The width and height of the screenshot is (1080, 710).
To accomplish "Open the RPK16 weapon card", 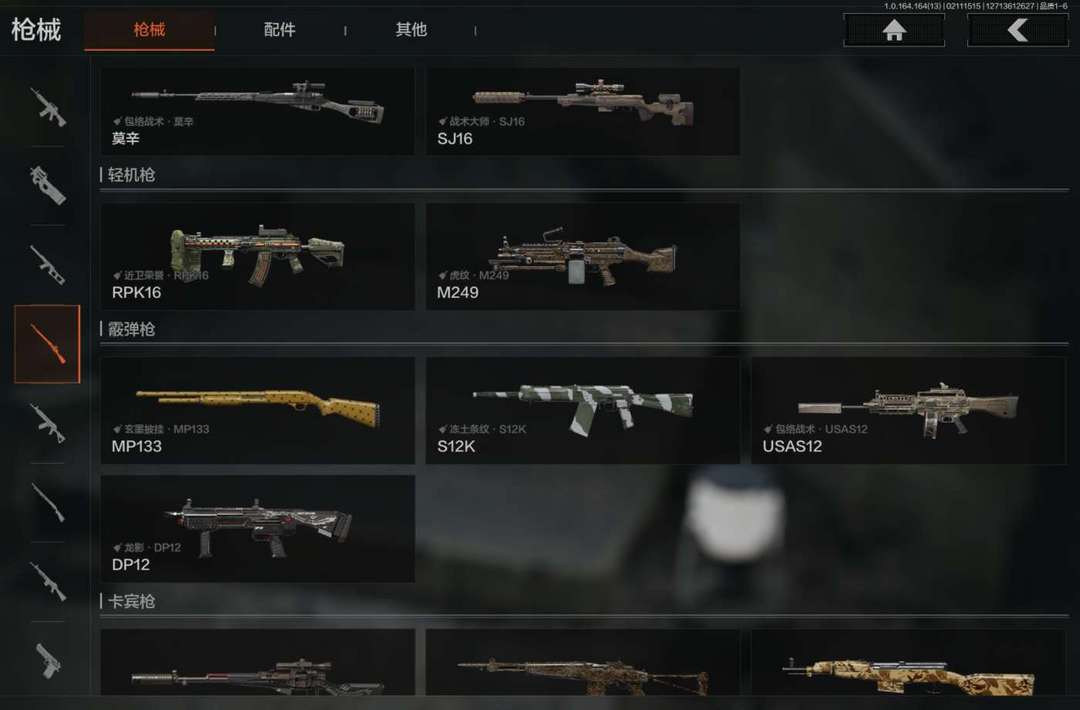I will coord(258,256).
